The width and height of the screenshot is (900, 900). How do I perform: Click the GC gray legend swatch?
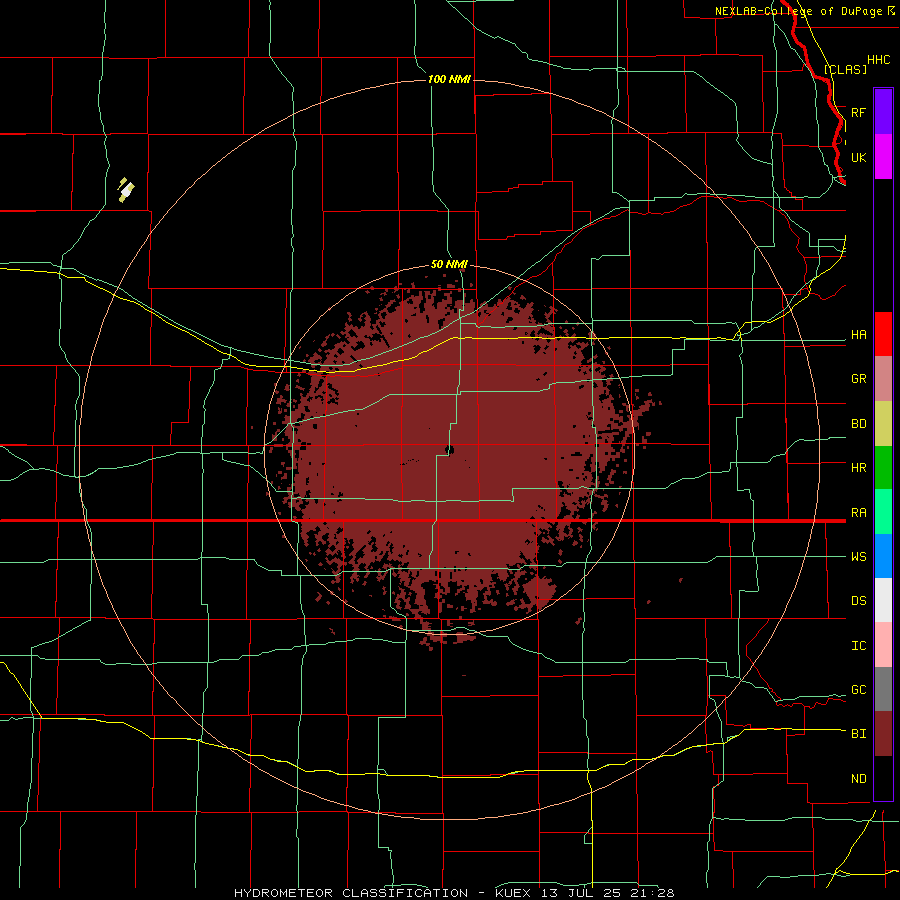coord(883,689)
